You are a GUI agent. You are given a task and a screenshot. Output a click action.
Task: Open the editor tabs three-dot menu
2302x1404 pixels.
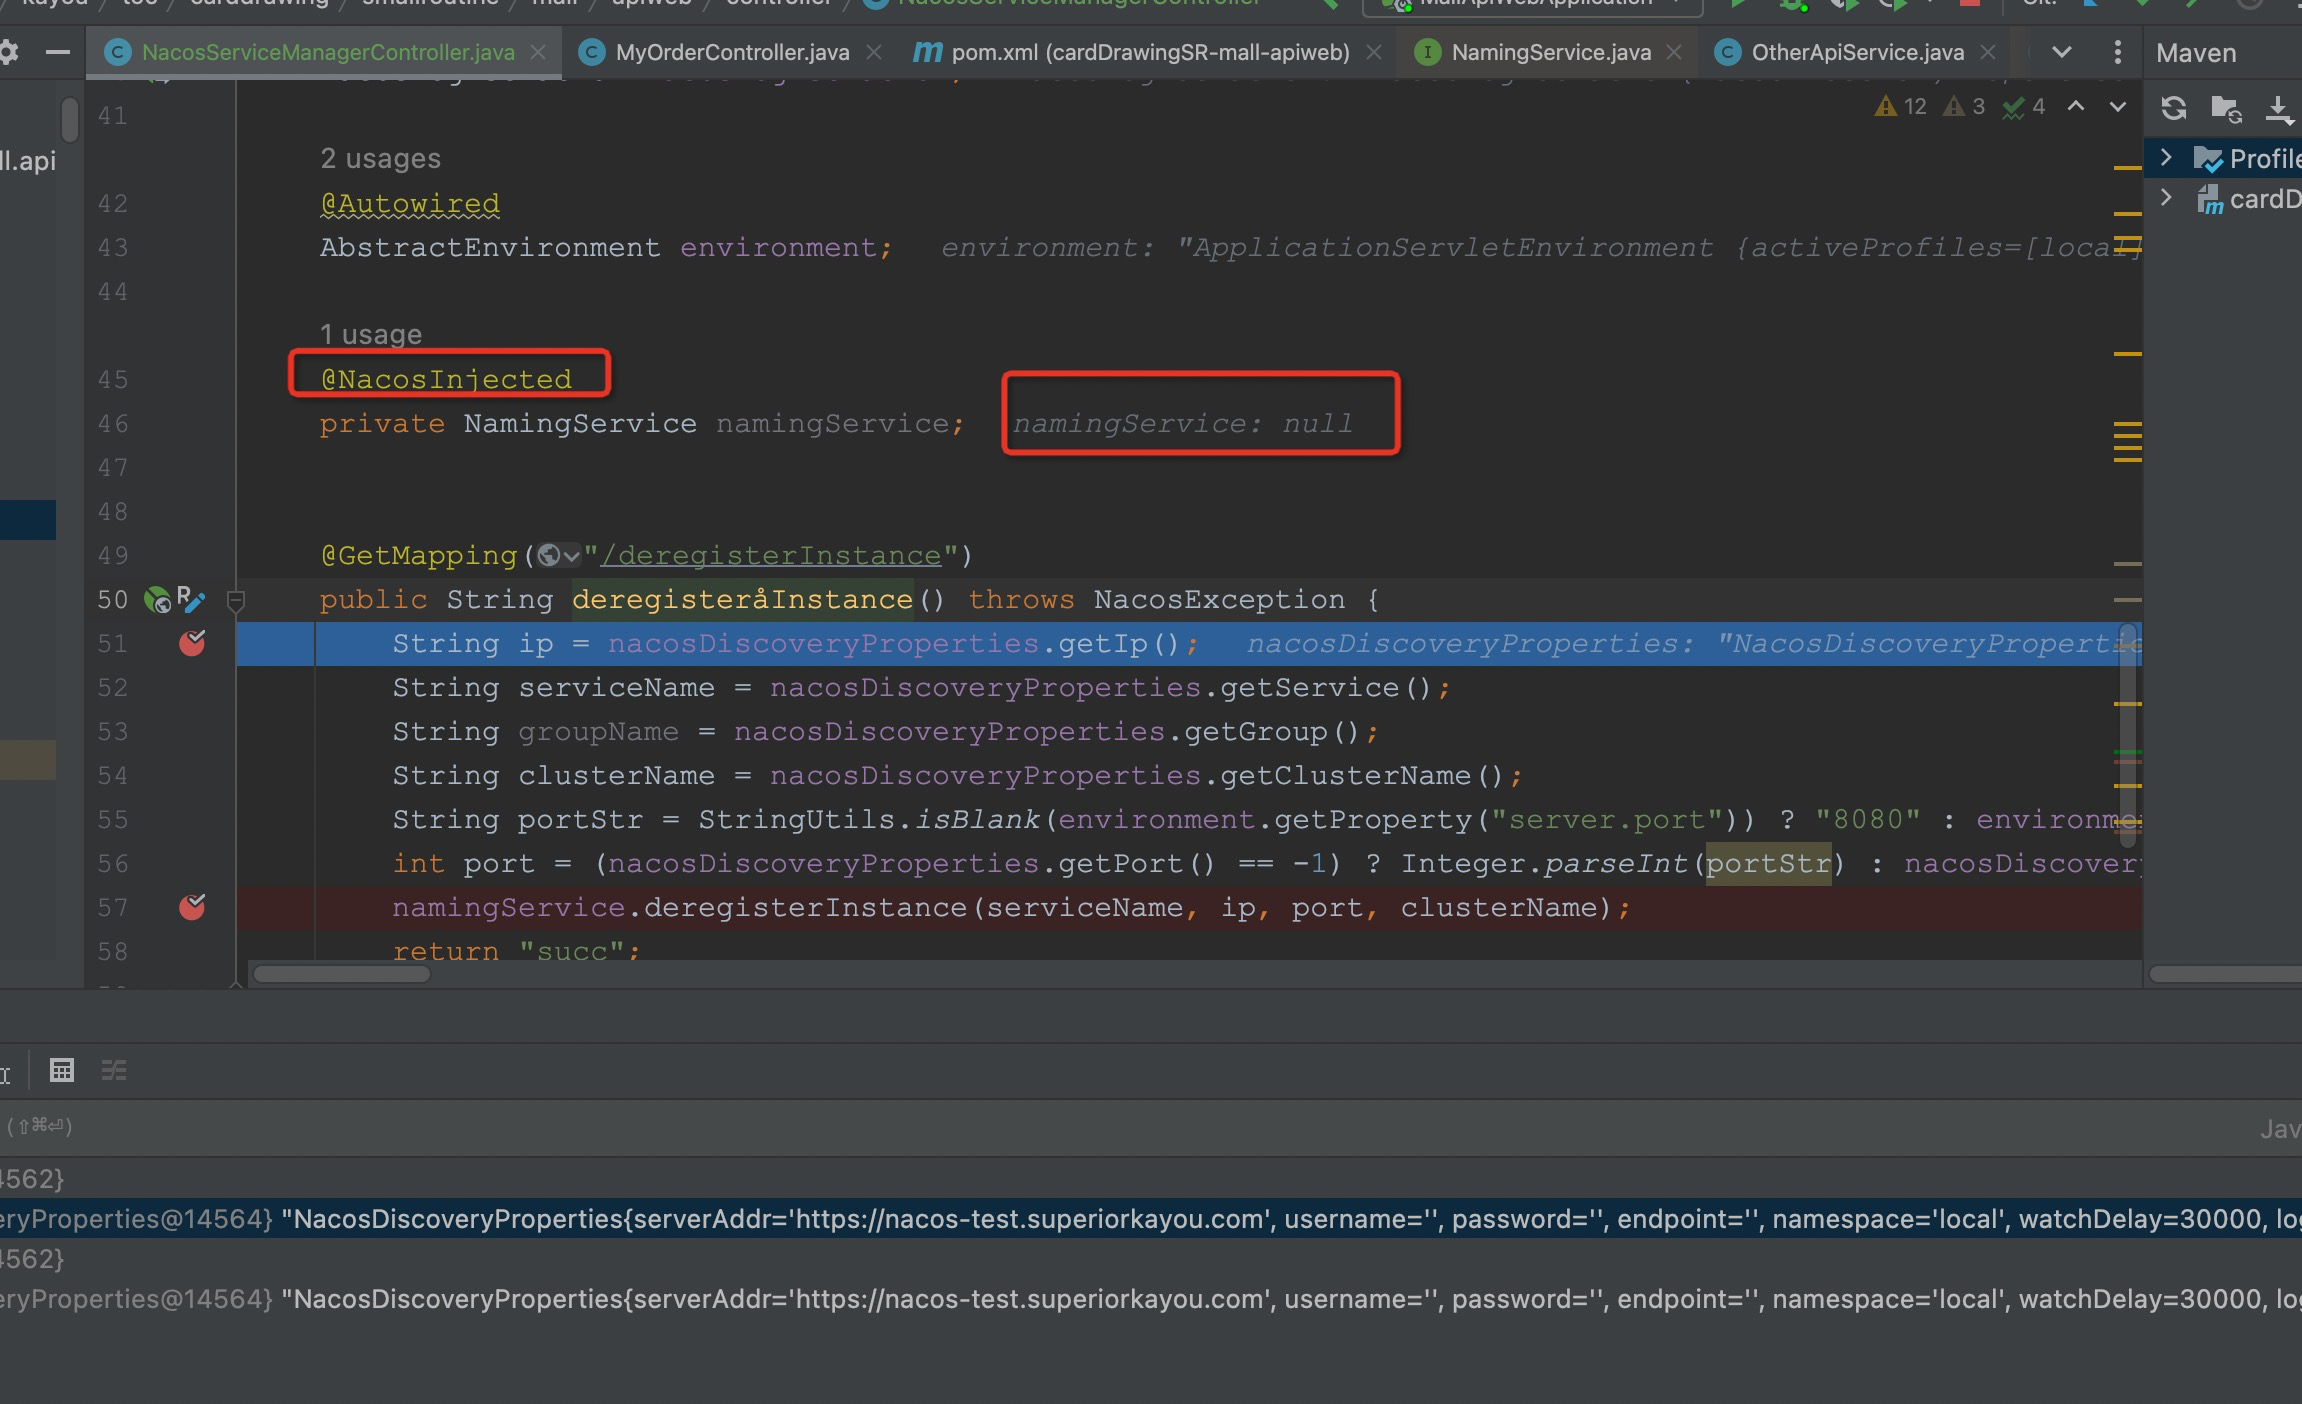pos(2117,52)
